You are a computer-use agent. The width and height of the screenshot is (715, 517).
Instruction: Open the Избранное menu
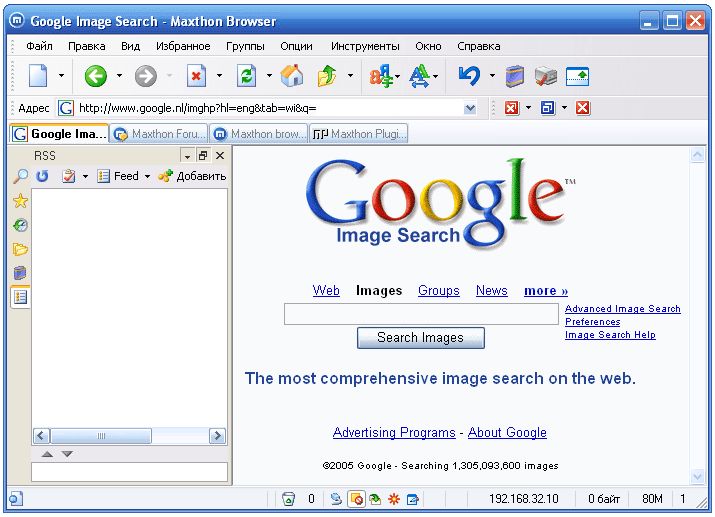coord(183,46)
